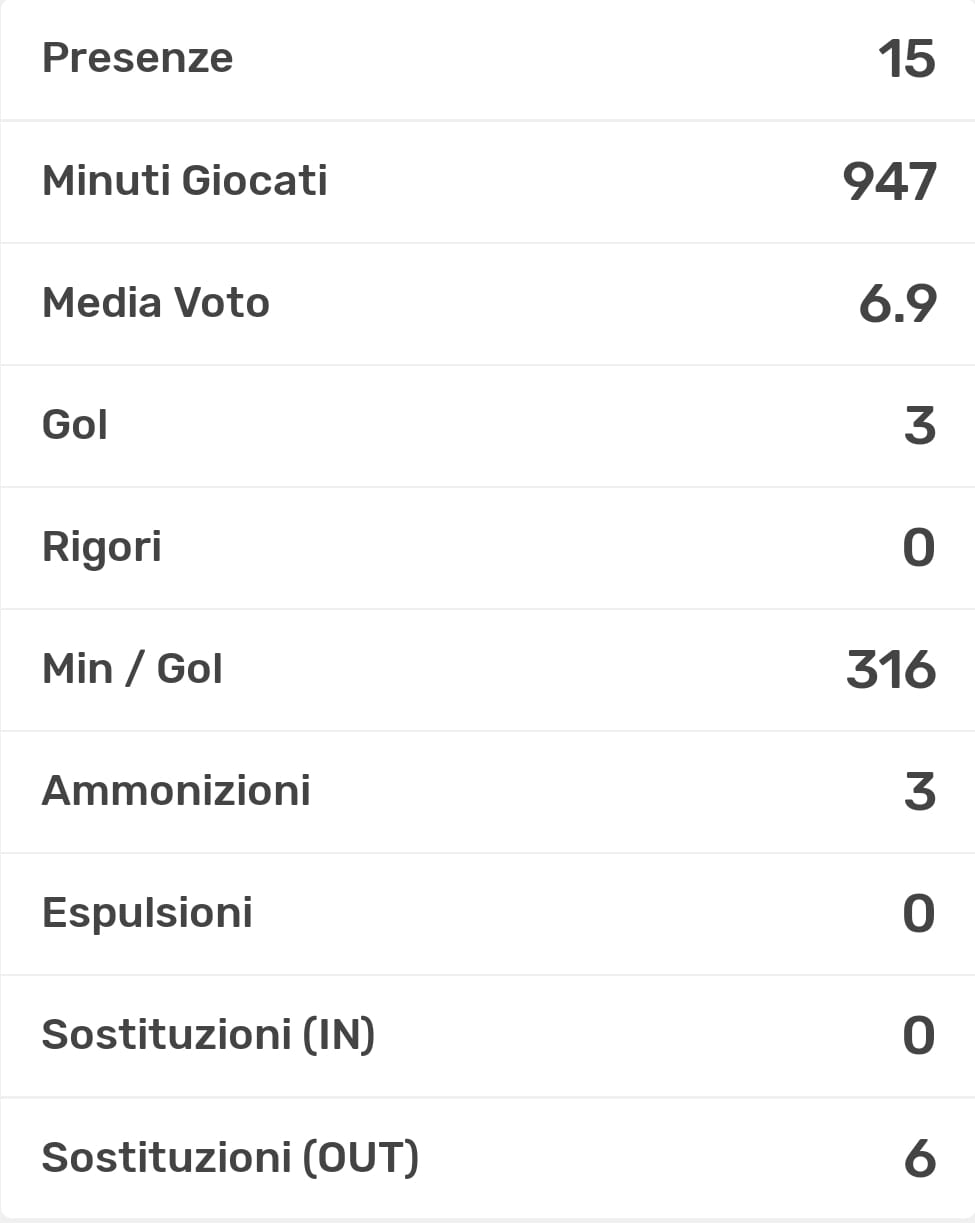Select the Sostituzioni (OUT) label

click(230, 1158)
